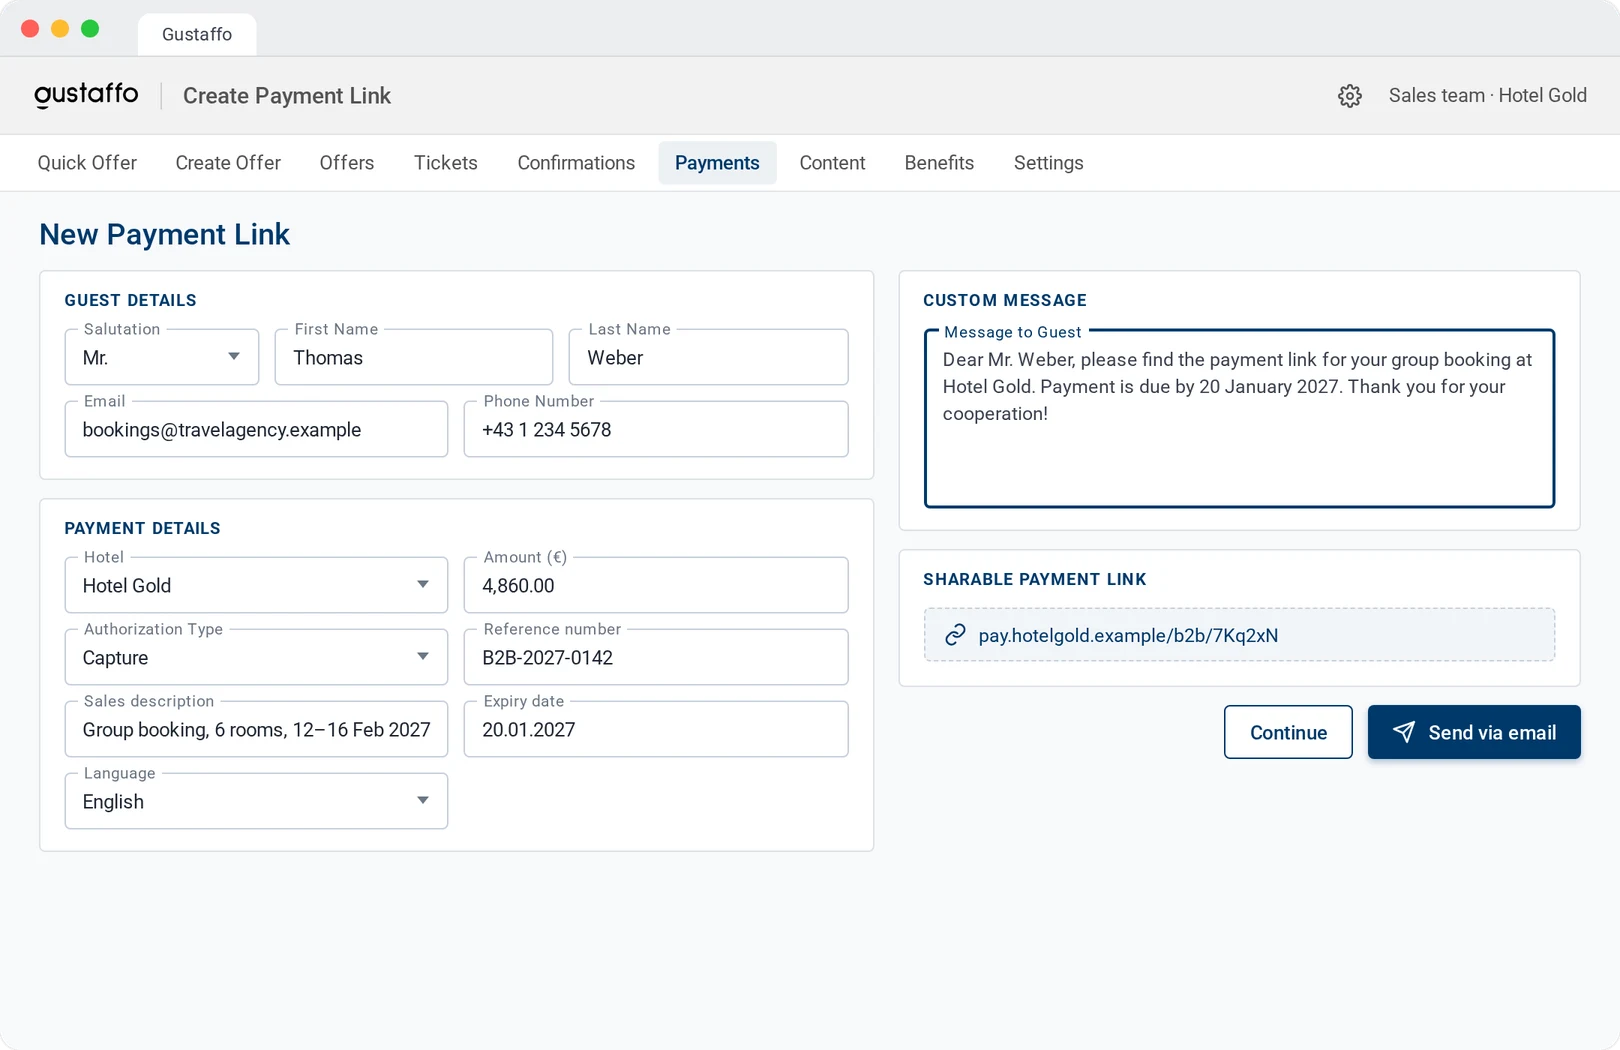1620x1050 pixels.
Task: Click the pay.hotelgold.example payment link
Action: pyautogui.click(x=1128, y=635)
